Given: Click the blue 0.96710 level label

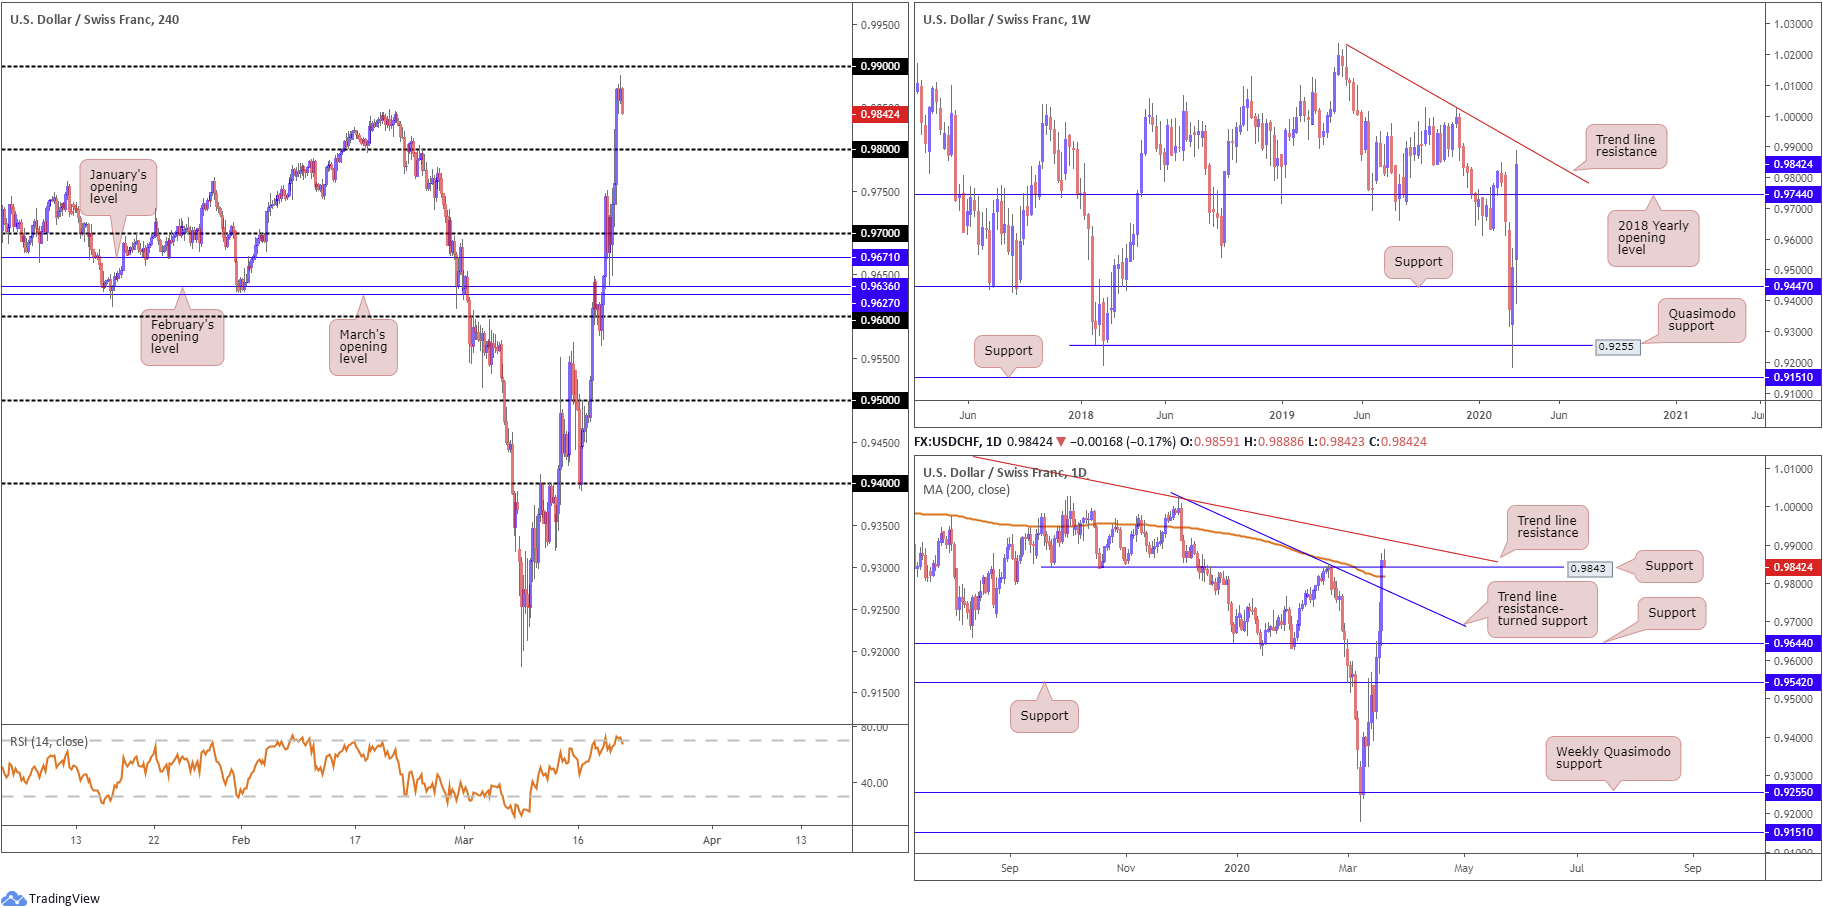Looking at the screenshot, I should [880, 257].
